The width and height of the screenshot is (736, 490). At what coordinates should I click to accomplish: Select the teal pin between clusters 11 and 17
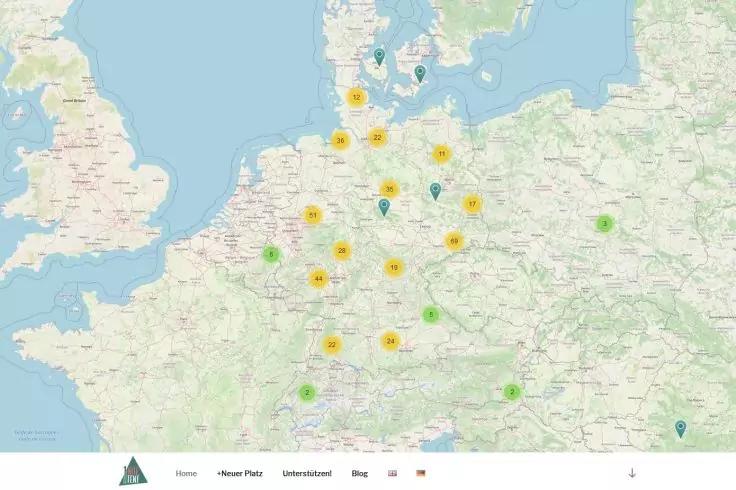click(x=435, y=191)
